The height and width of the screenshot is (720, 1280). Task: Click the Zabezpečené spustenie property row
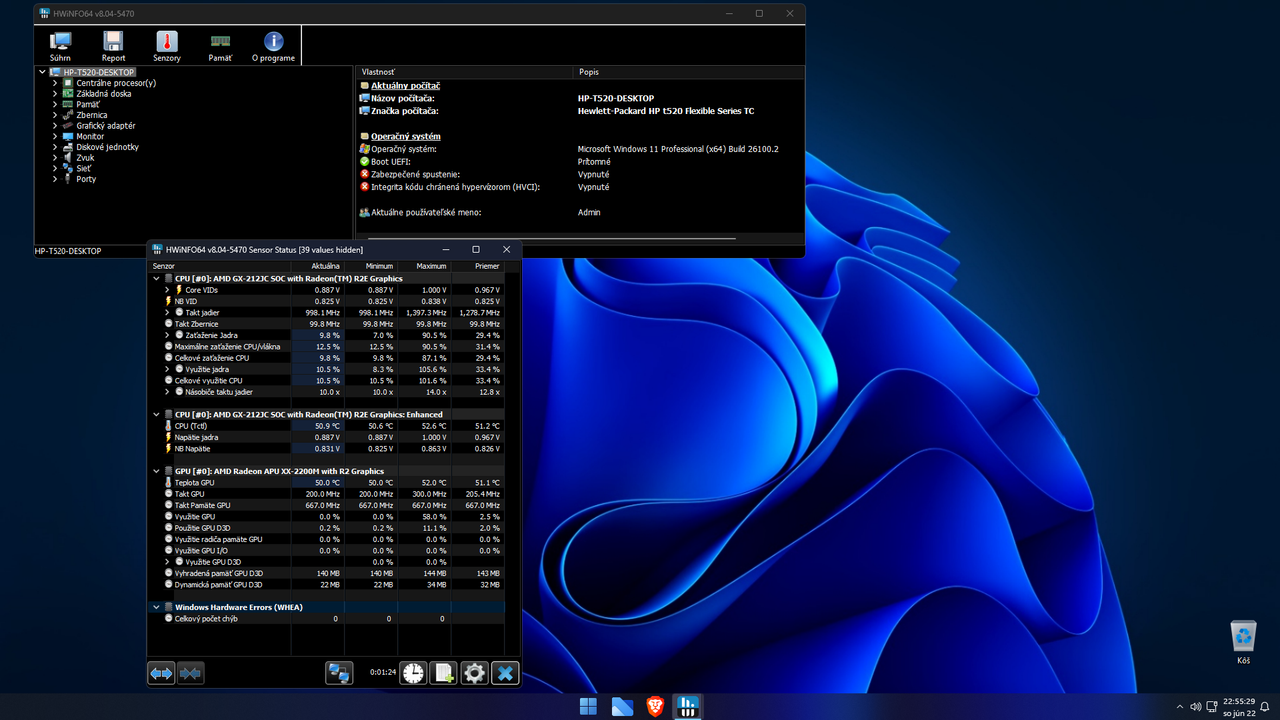580,174
